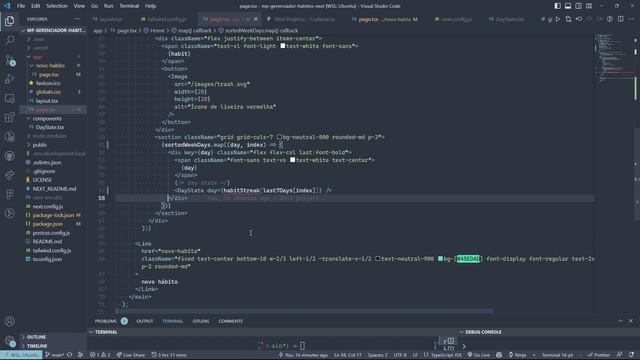Screen dimensions: 640x360
Task: Open tailwind.config.js in Explorer
Action: 52,251
